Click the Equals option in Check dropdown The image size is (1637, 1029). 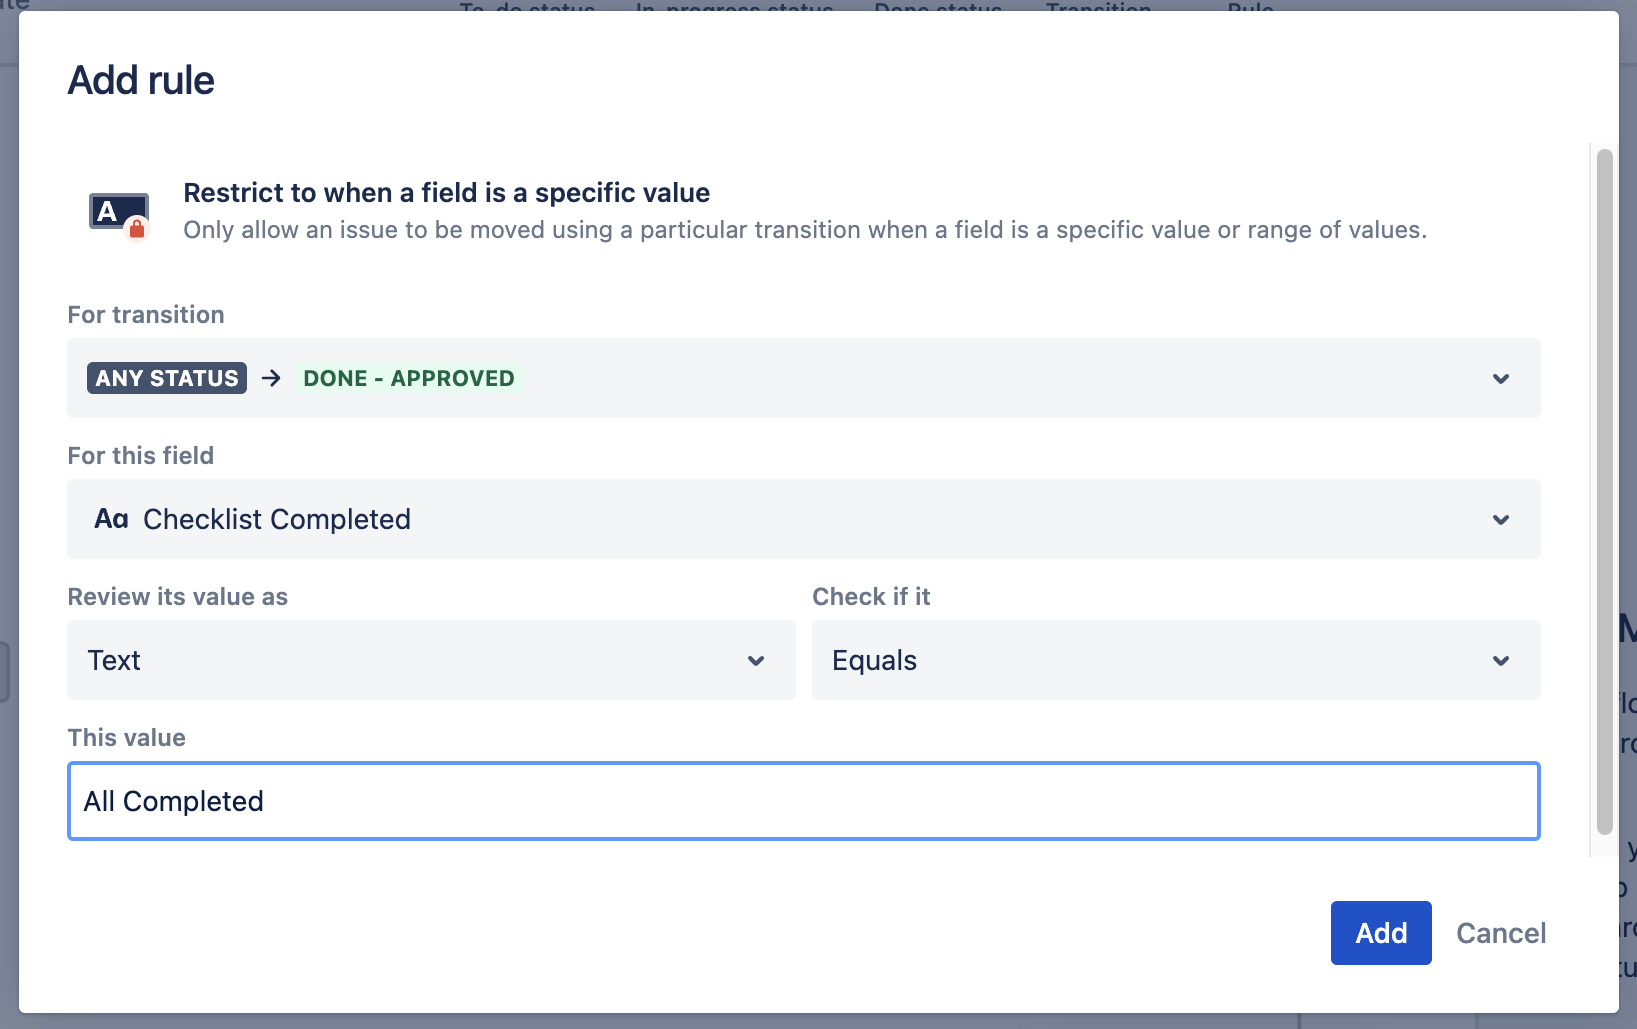tap(874, 660)
